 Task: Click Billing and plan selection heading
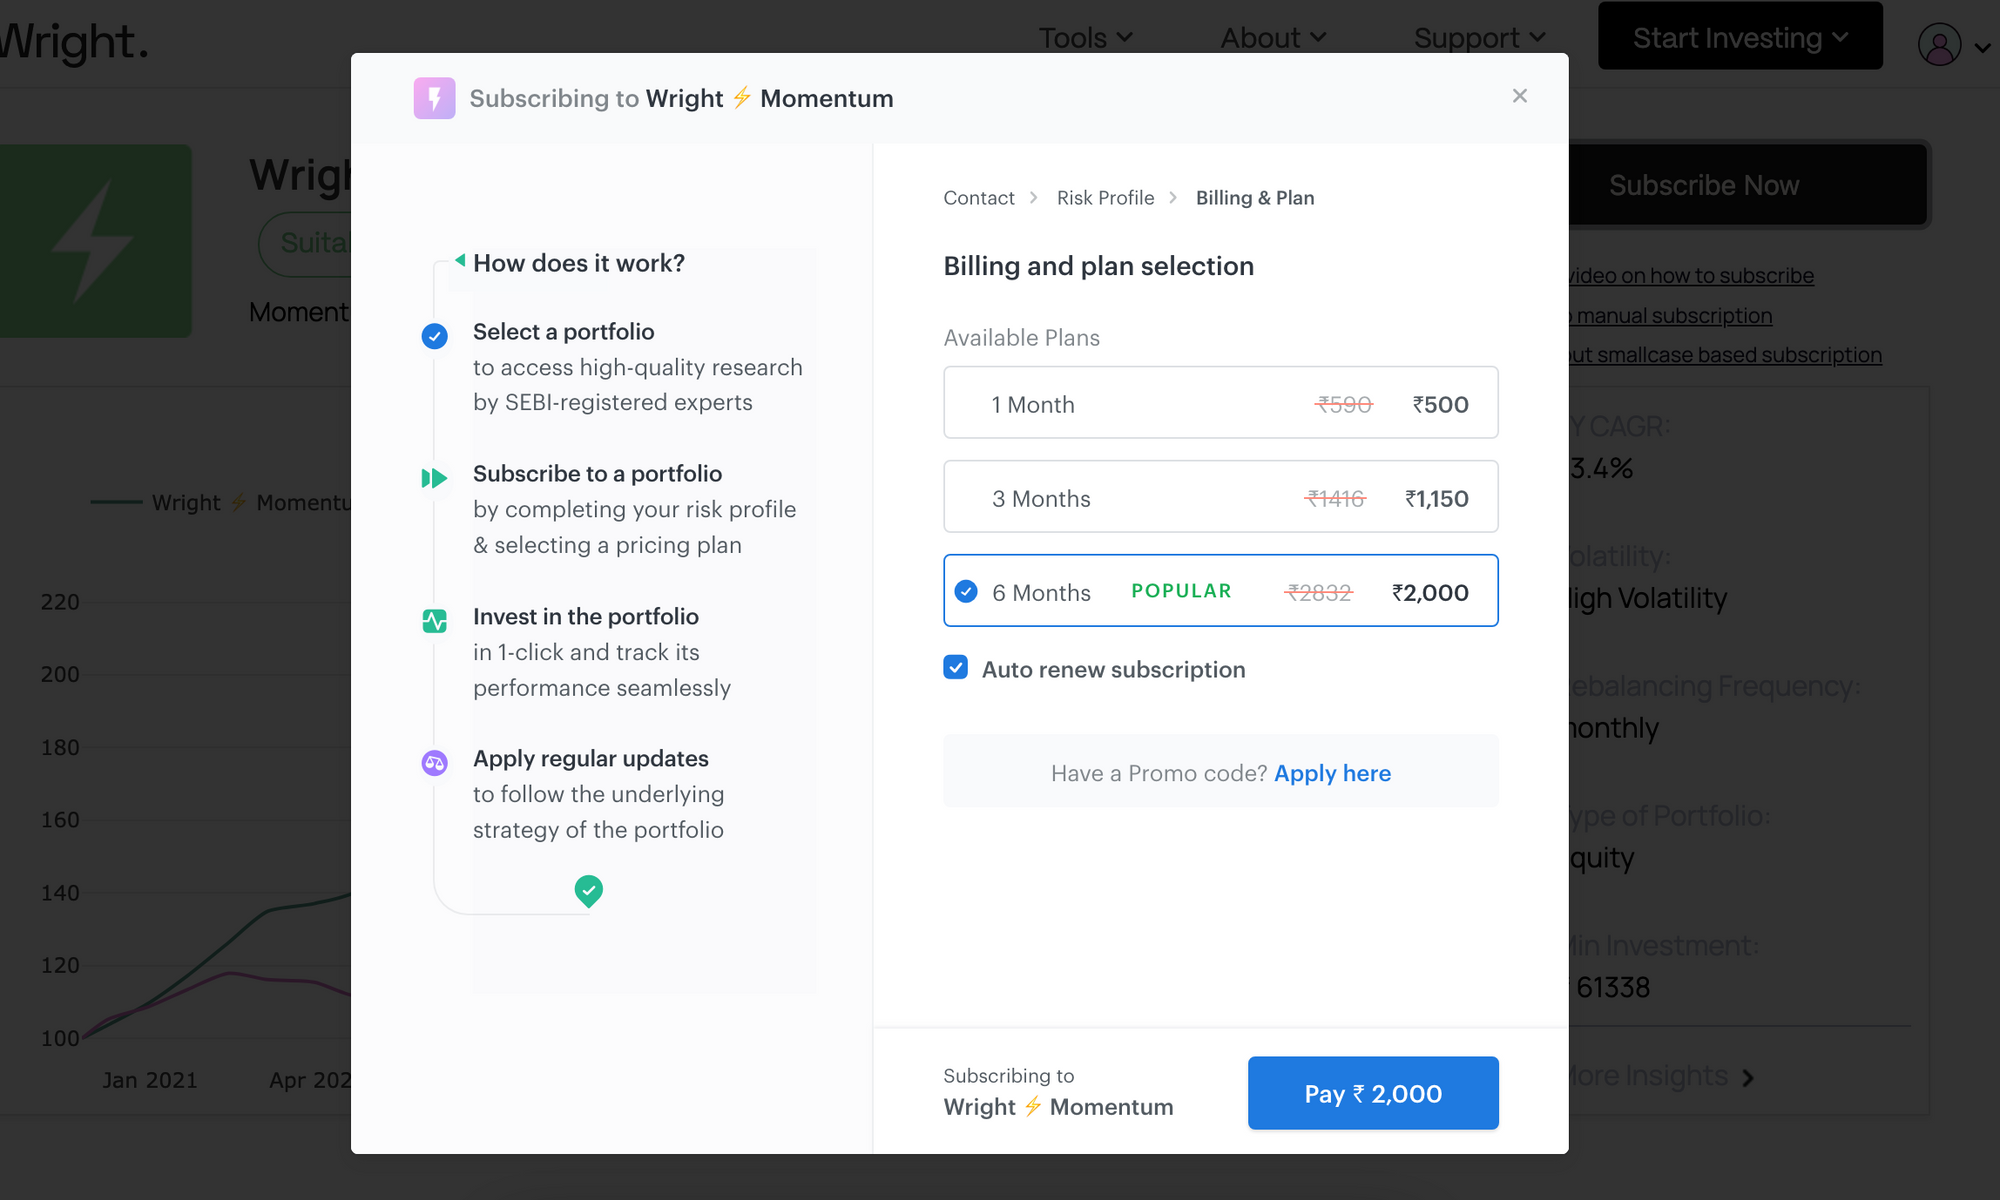click(x=1098, y=266)
